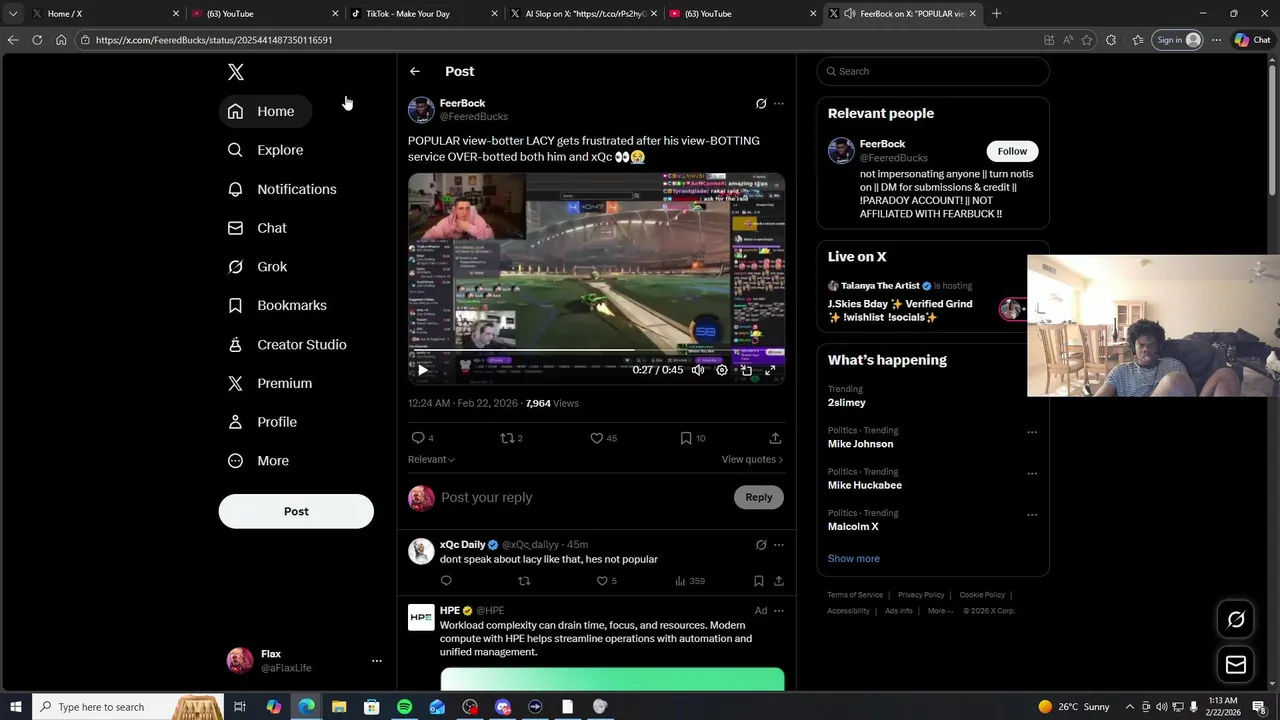Viewport: 1280px width, 720px height.
Task: Toggle picture-in-picture on video
Action: (746, 370)
